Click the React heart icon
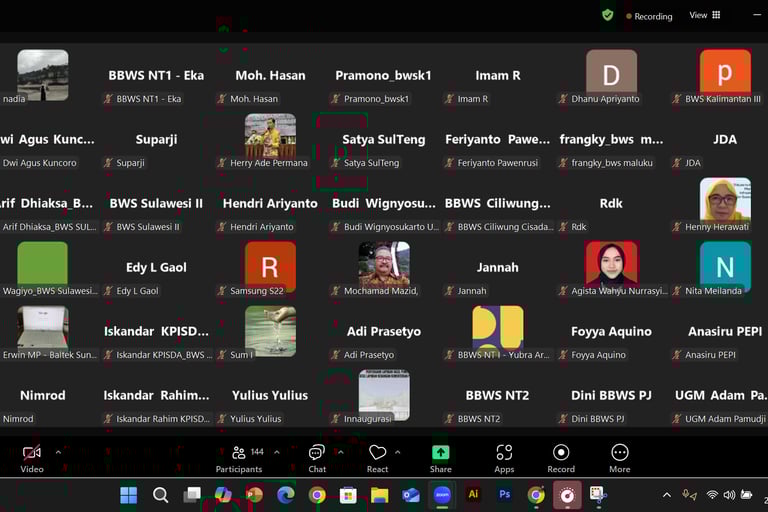Image resolution: width=768 pixels, height=512 pixels. (x=377, y=453)
